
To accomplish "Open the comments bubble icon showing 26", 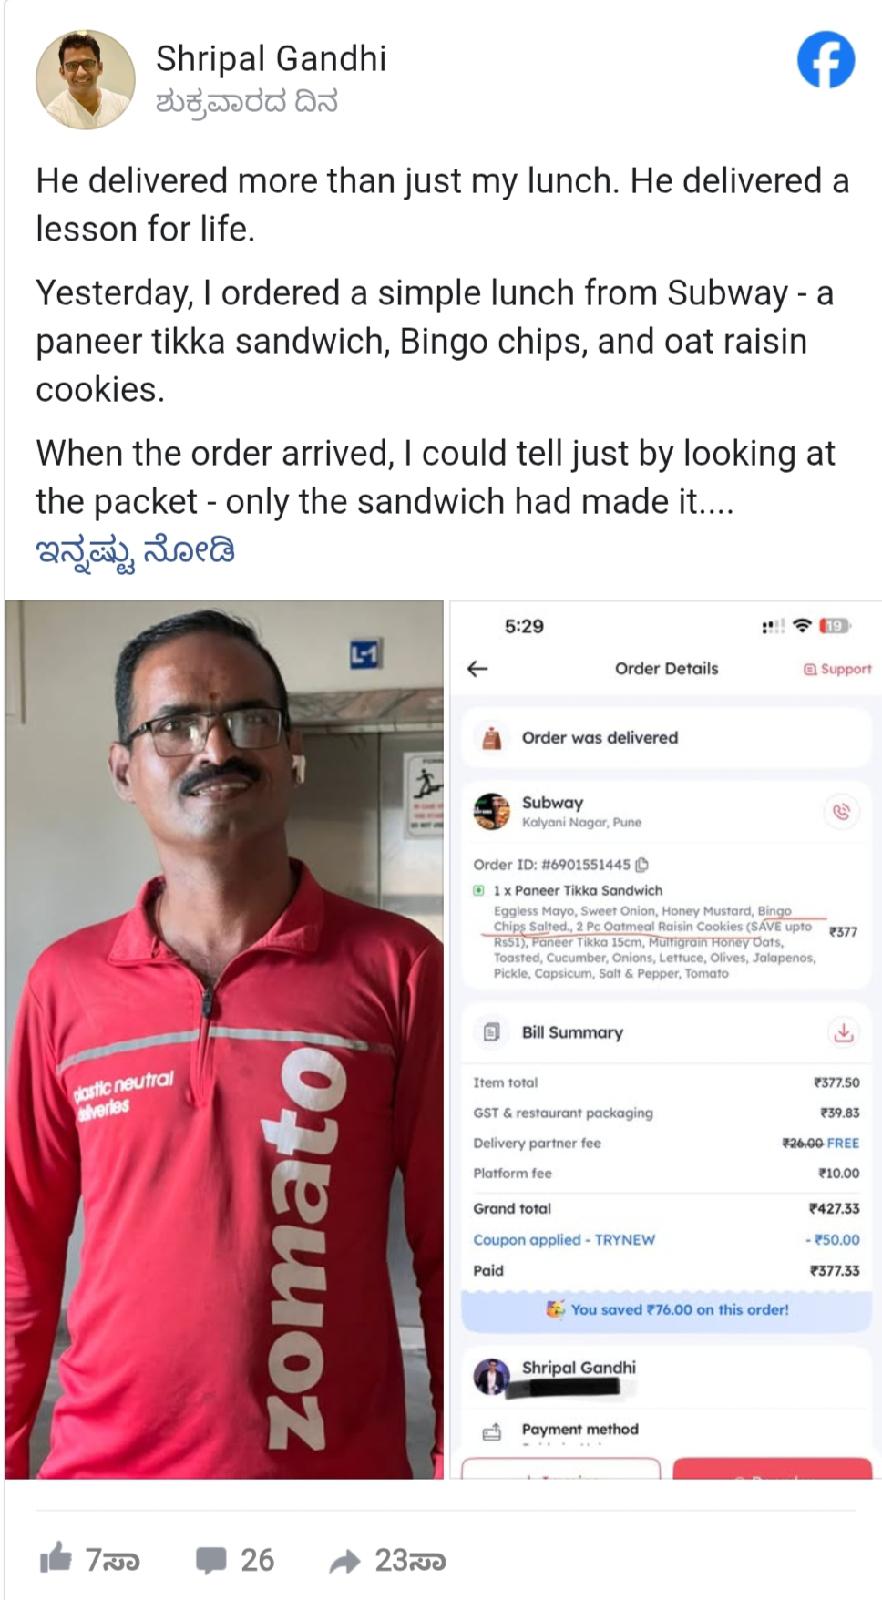I will coord(211,1560).
